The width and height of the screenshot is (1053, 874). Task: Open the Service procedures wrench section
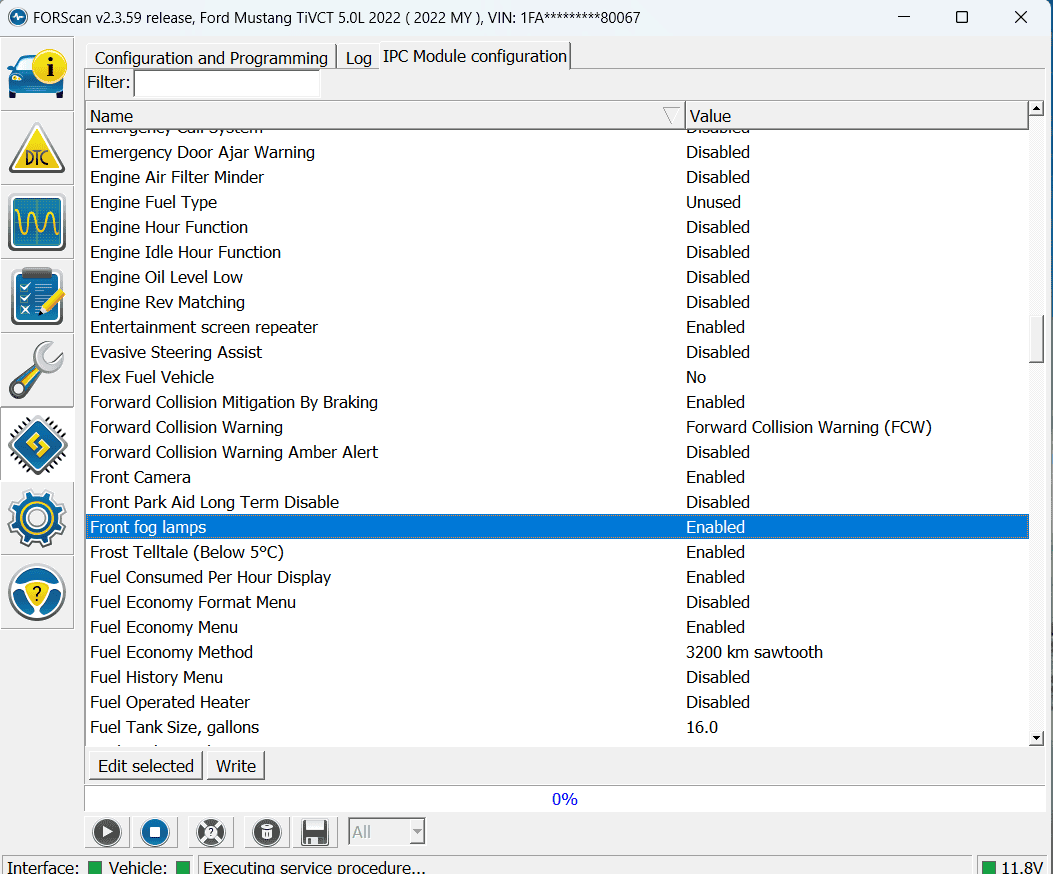click(37, 369)
